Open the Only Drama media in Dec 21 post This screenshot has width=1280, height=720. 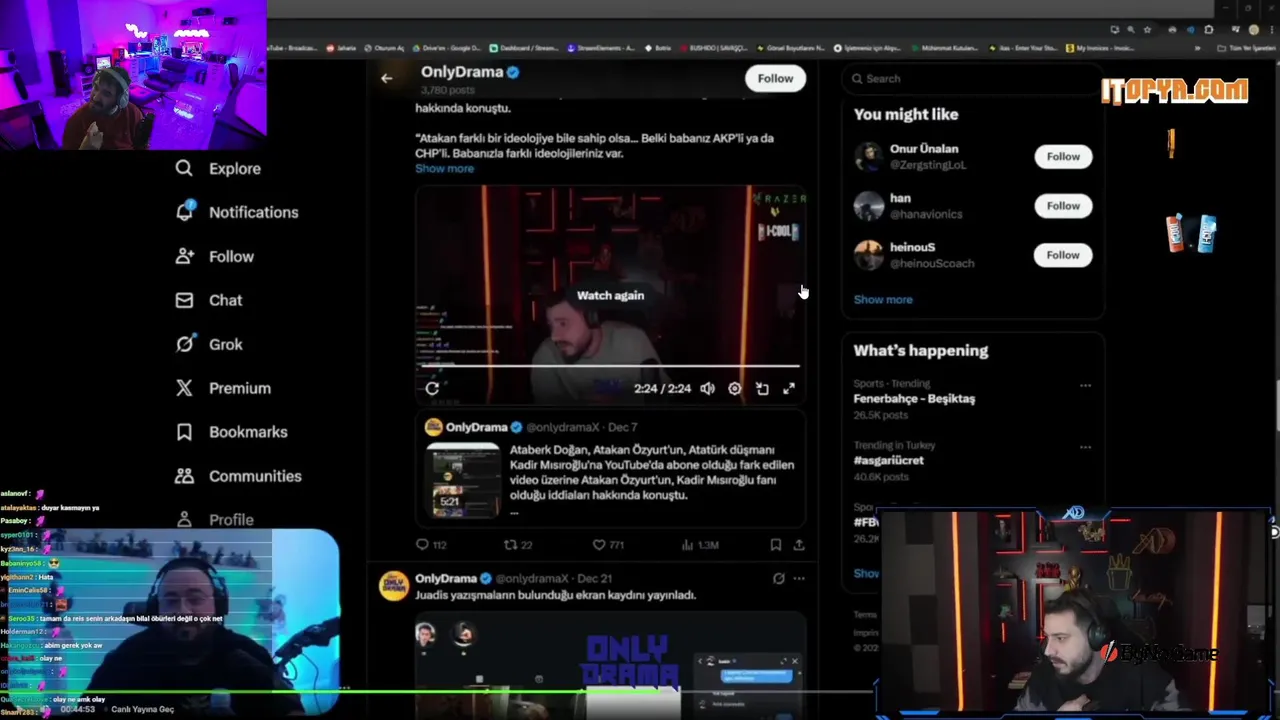(610, 665)
